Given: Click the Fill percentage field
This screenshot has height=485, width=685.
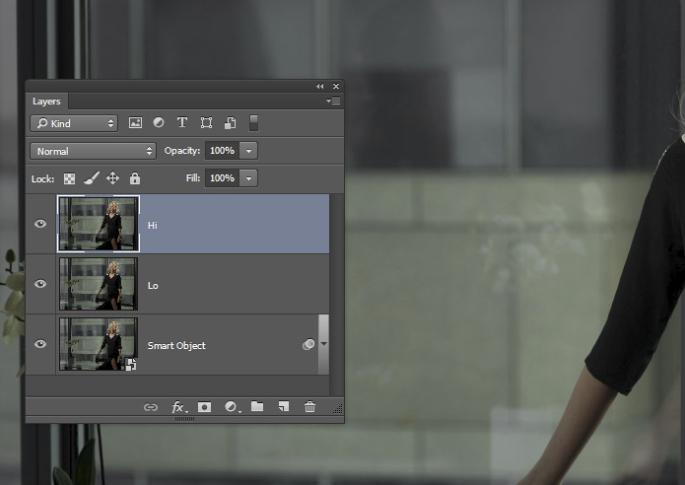Looking at the screenshot, I should [x=221, y=178].
